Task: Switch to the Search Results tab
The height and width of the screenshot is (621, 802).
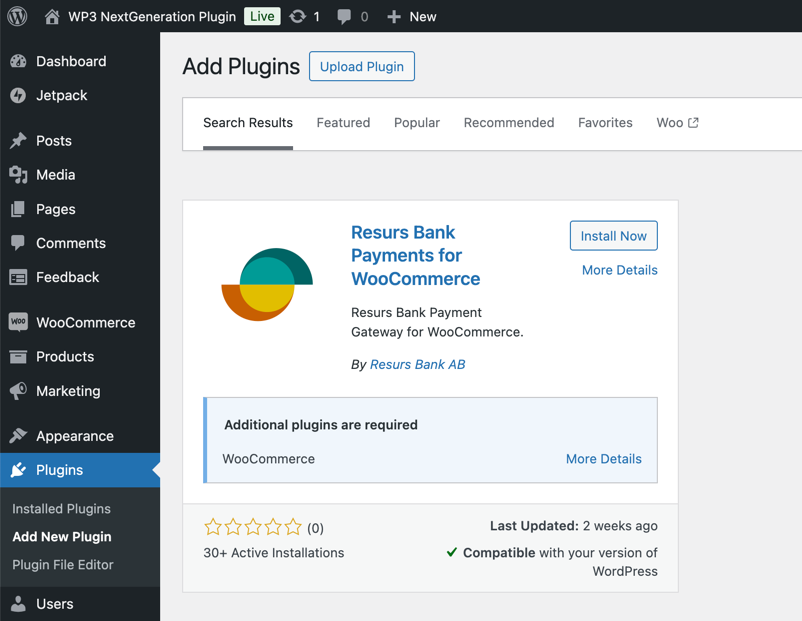Action: [x=248, y=123]
